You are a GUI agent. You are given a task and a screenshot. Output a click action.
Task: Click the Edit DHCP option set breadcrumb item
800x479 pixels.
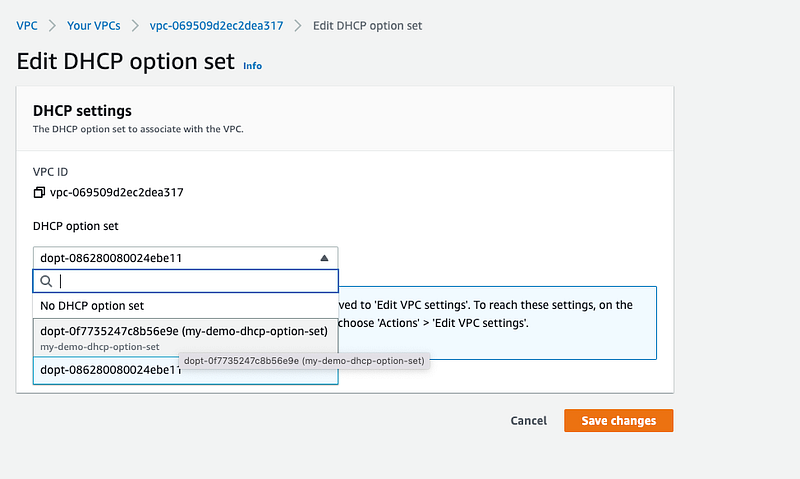(x=370, y=24)
